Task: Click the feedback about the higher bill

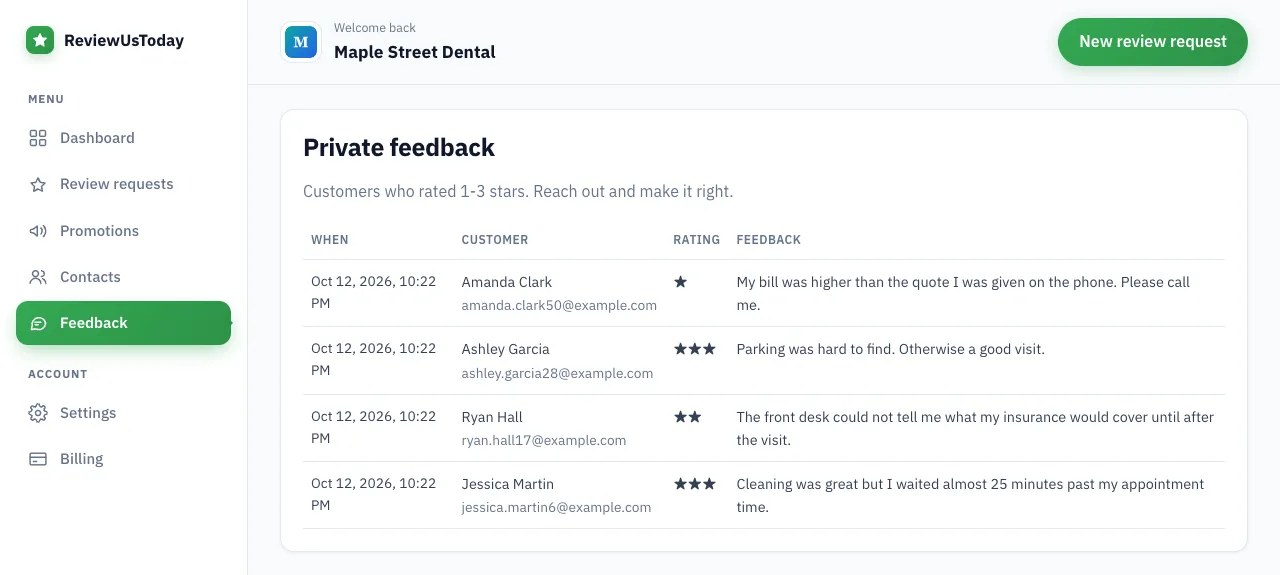Action: click(x=963, y=293)
